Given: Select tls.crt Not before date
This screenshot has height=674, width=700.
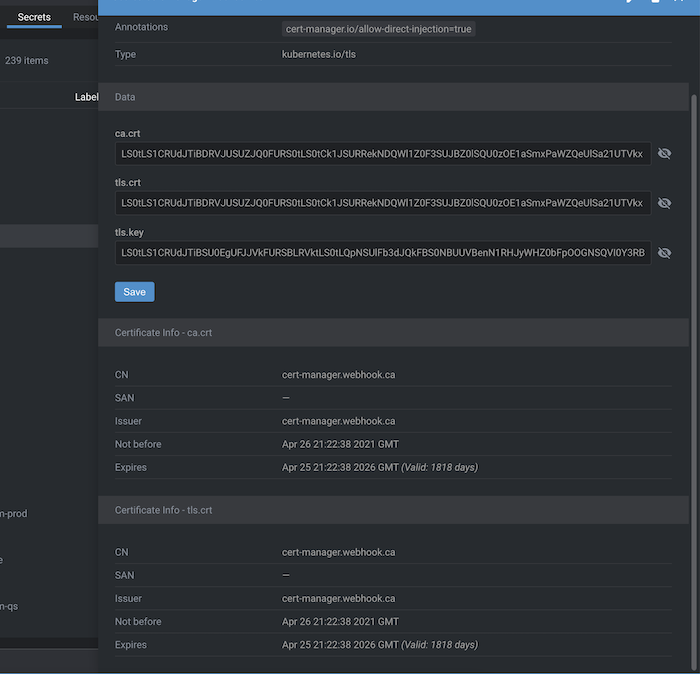Looking at the screenshot, I should 340,622.
